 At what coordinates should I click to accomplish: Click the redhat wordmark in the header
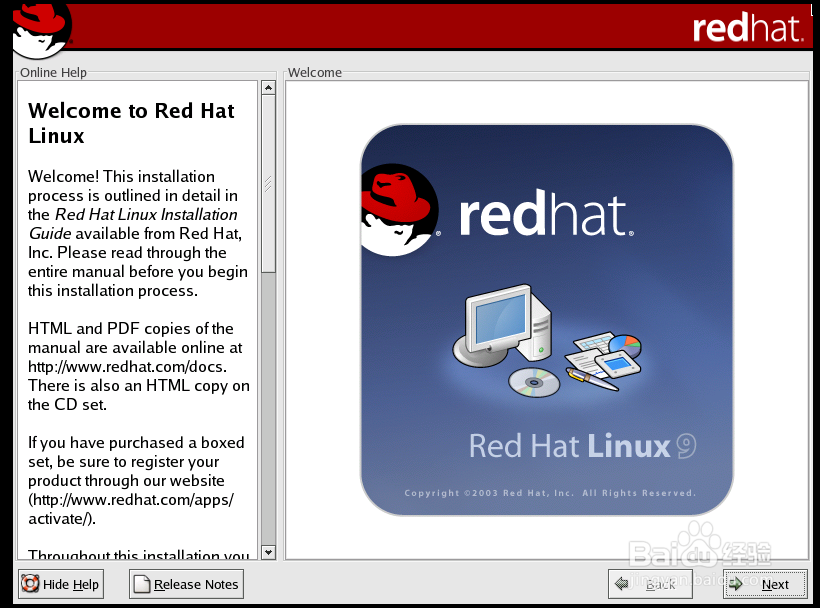(x=748, y=28)
